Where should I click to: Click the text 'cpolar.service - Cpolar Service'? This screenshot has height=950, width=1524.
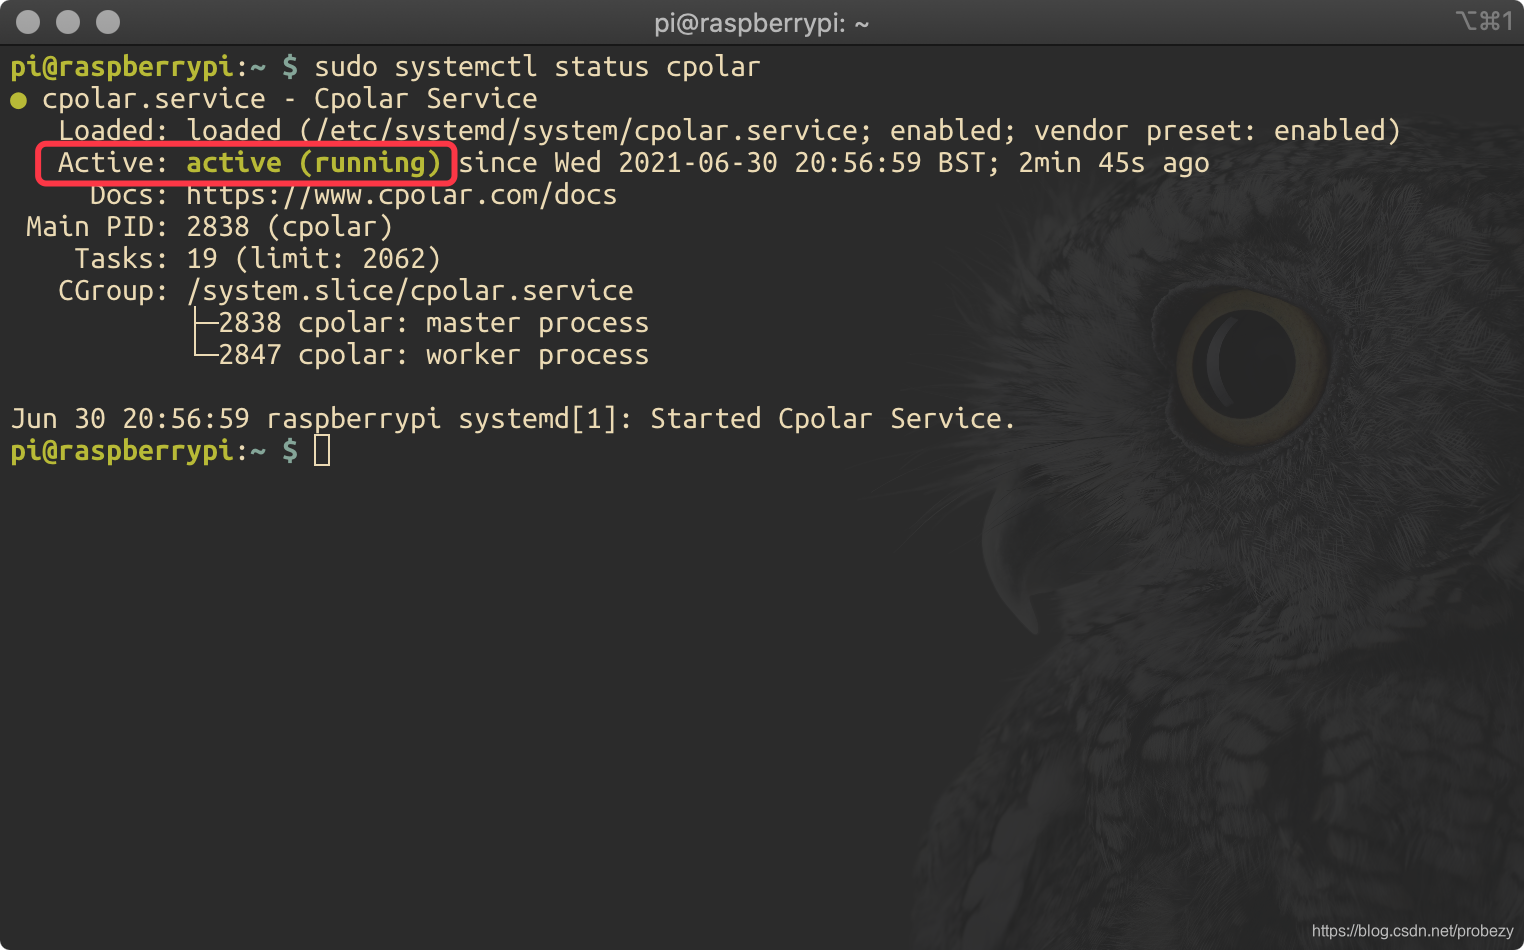(x=290, y=99)
